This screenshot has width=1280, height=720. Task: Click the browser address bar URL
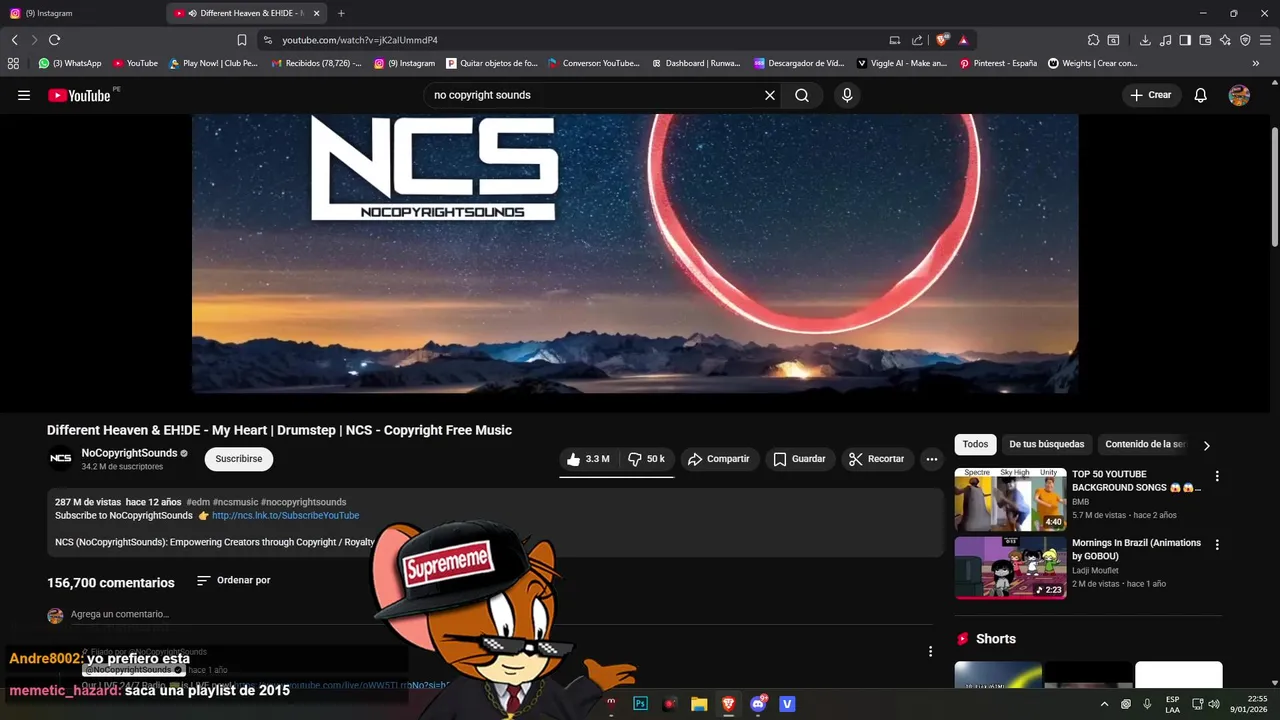[x=360, y=40]
